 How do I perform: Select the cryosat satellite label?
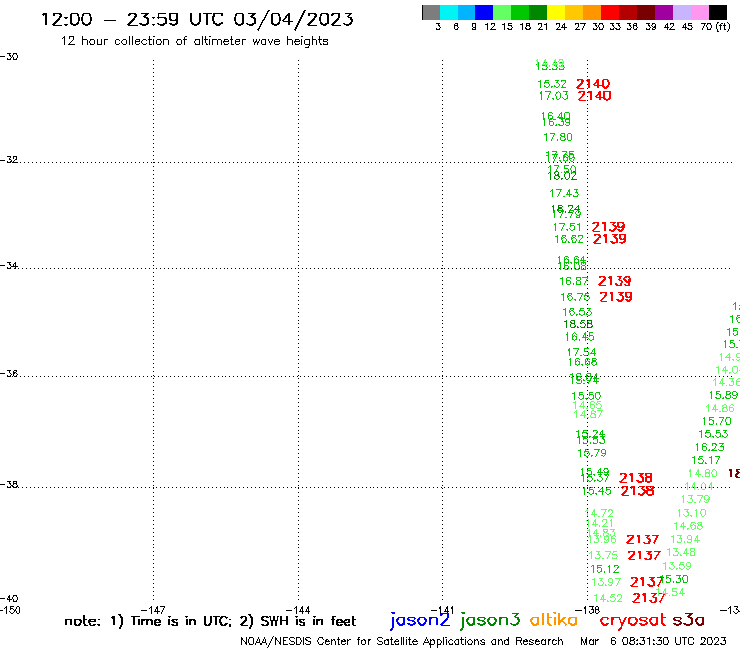[632, 620]
